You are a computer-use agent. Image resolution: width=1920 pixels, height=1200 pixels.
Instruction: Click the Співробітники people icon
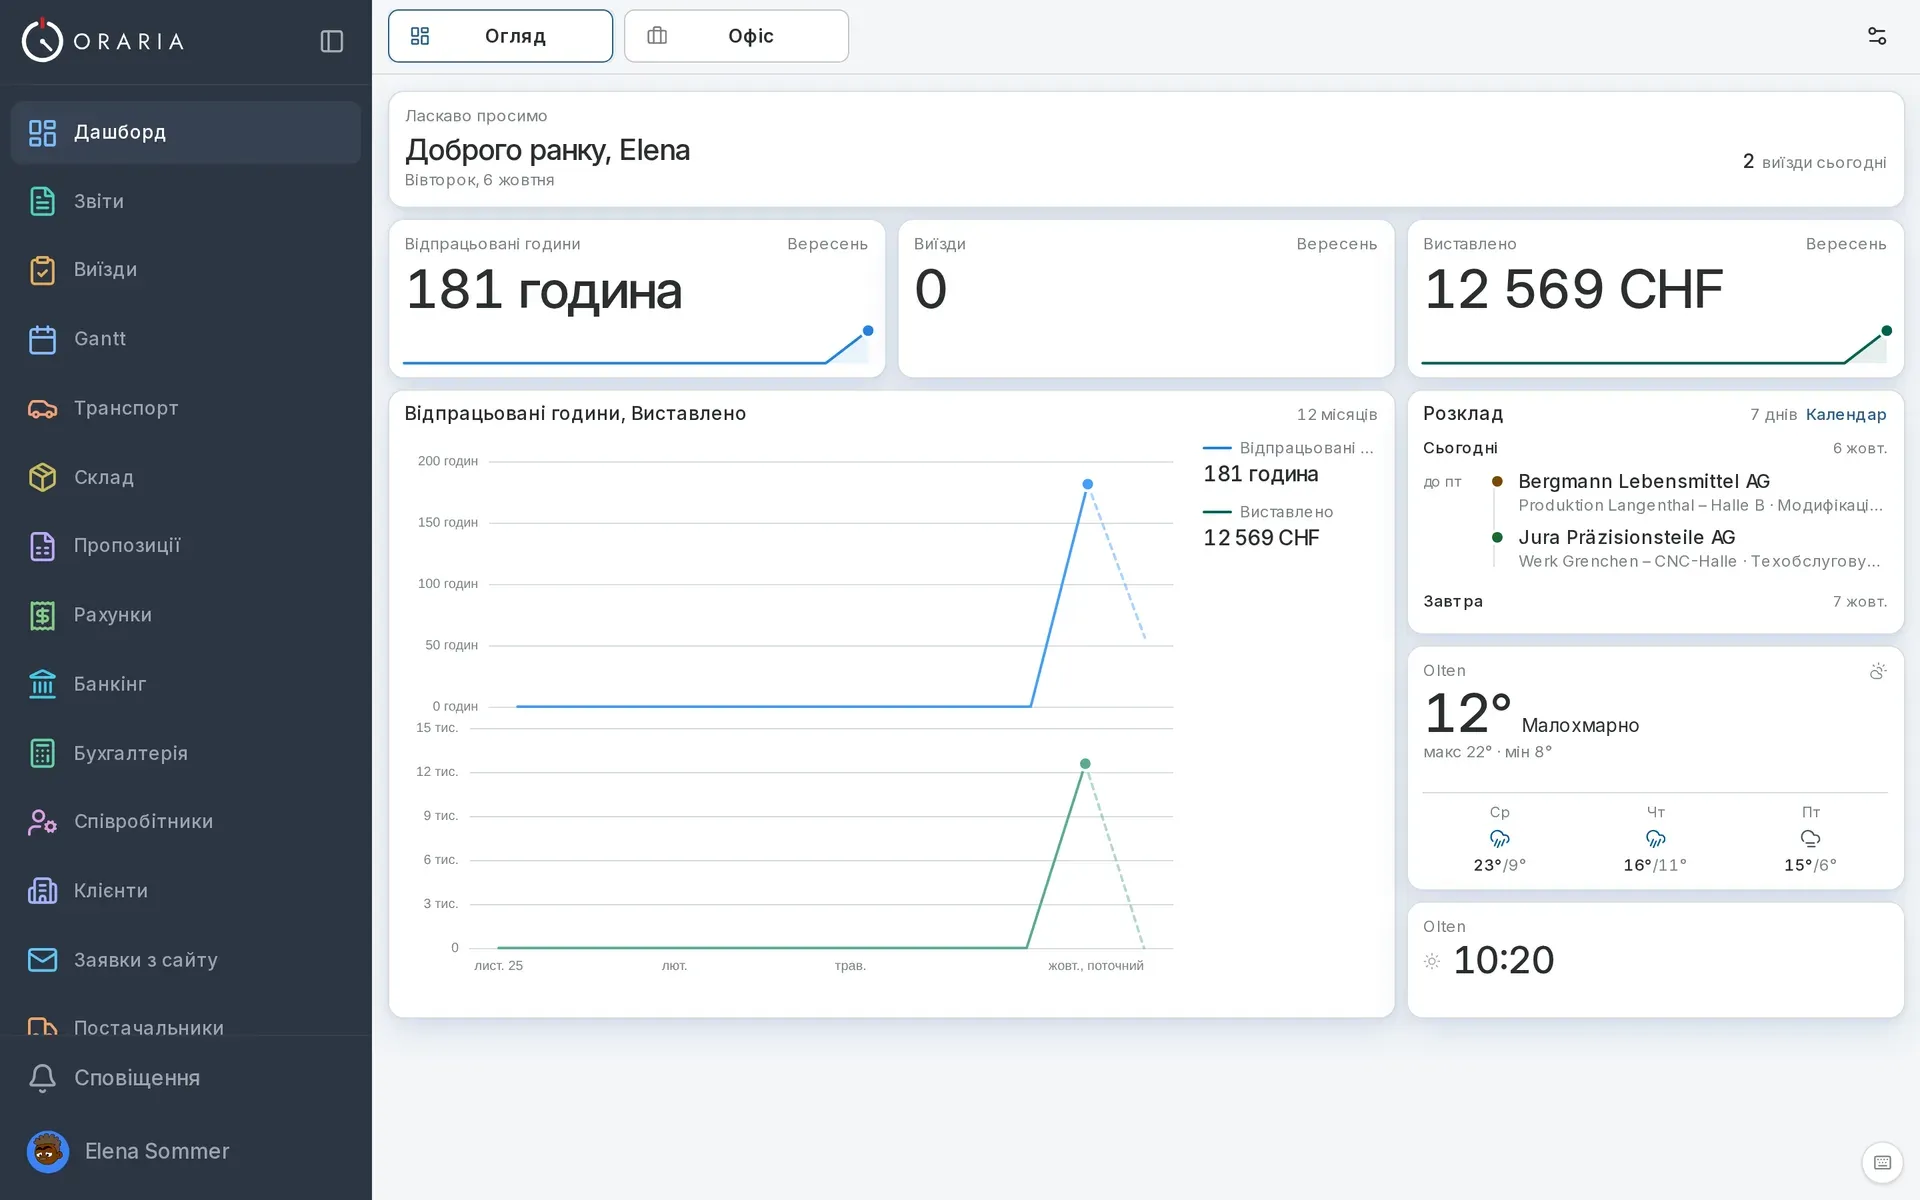(42, 822)
